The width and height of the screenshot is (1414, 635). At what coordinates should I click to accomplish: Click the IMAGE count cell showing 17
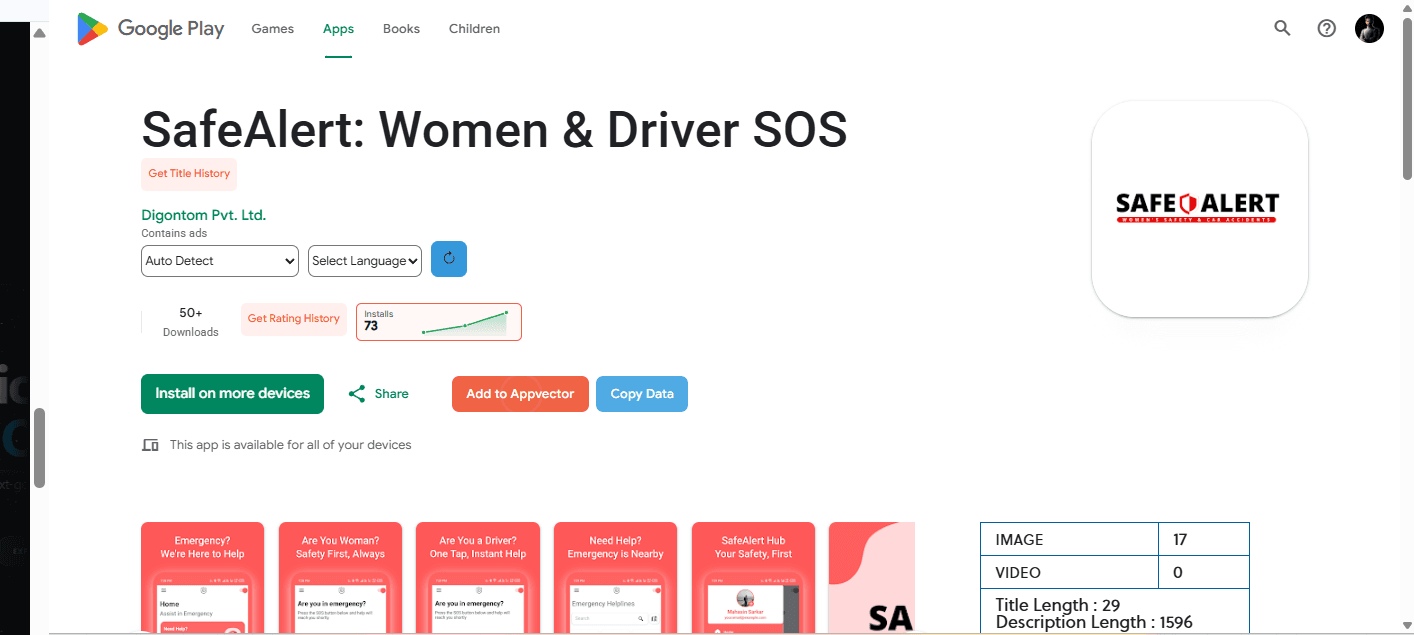[1204, 540]
